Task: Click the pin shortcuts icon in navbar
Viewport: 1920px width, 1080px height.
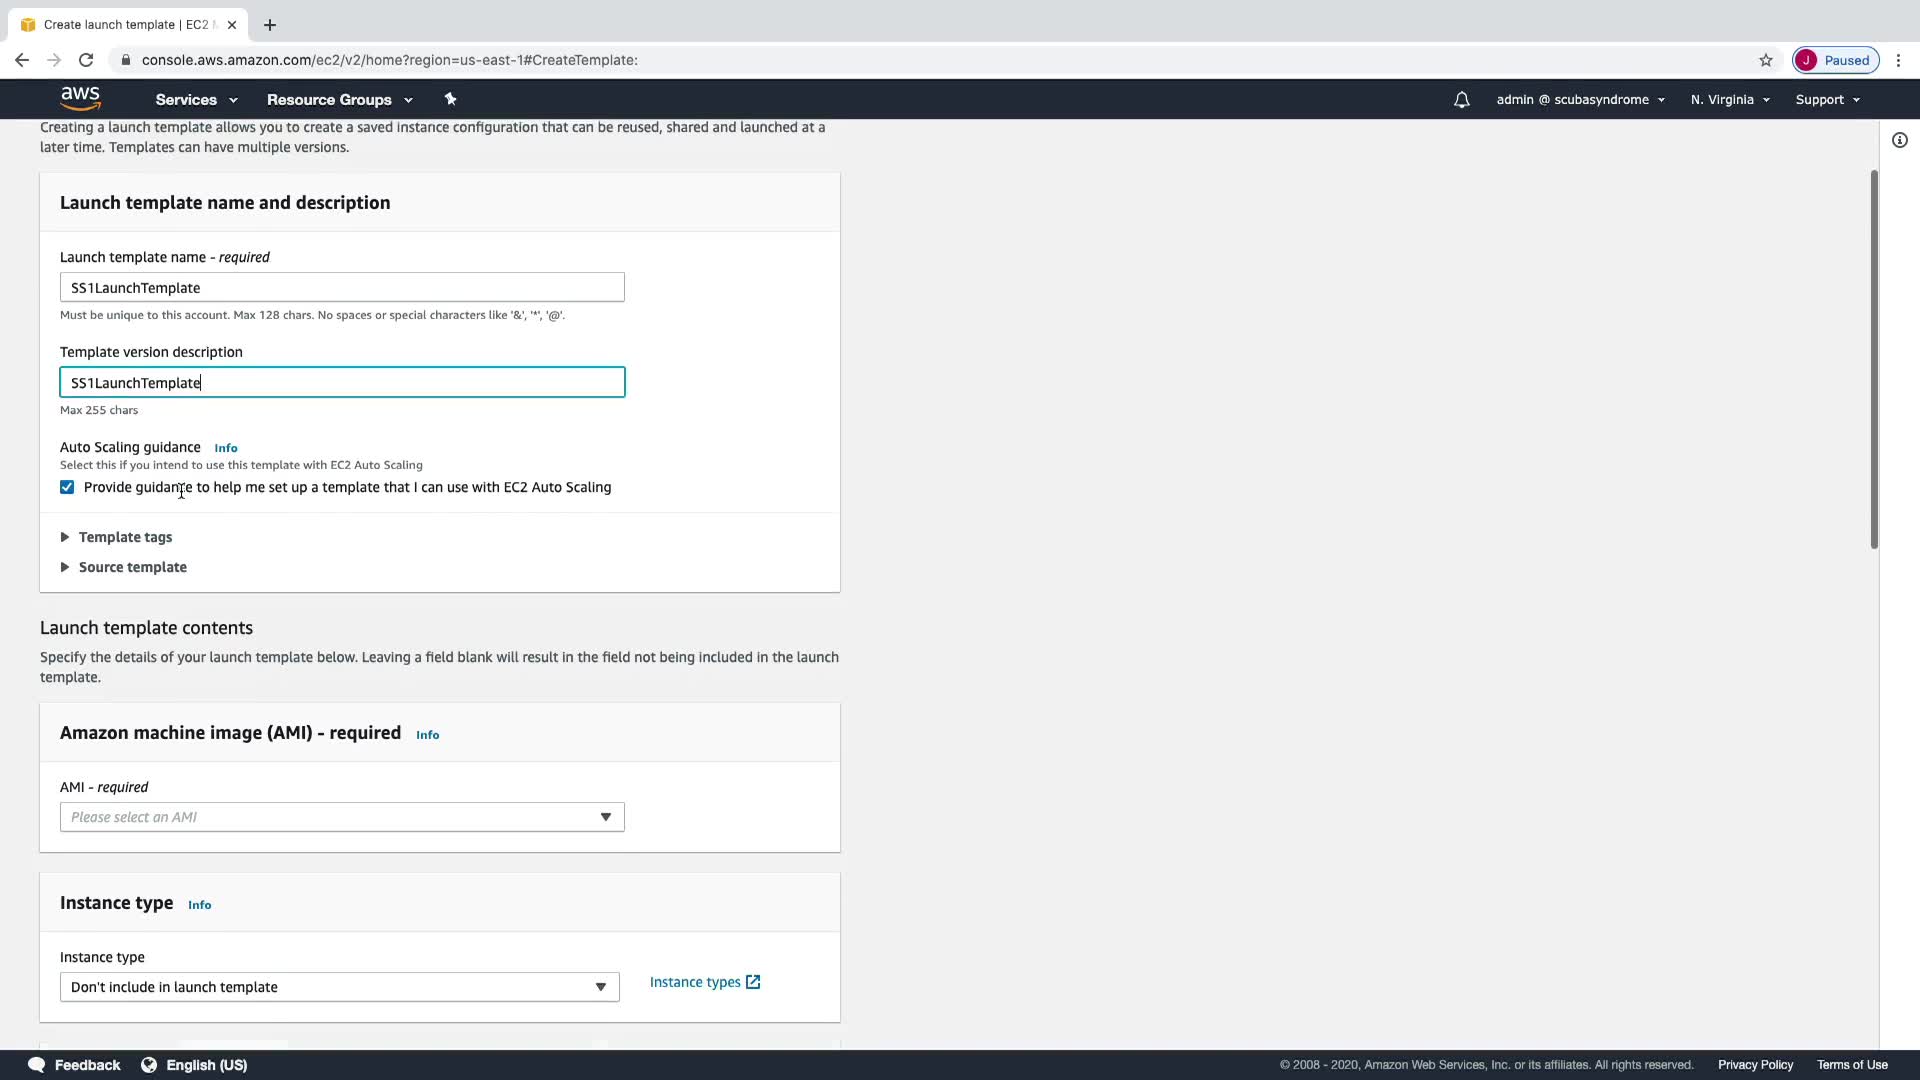Action: click(450, 99)
